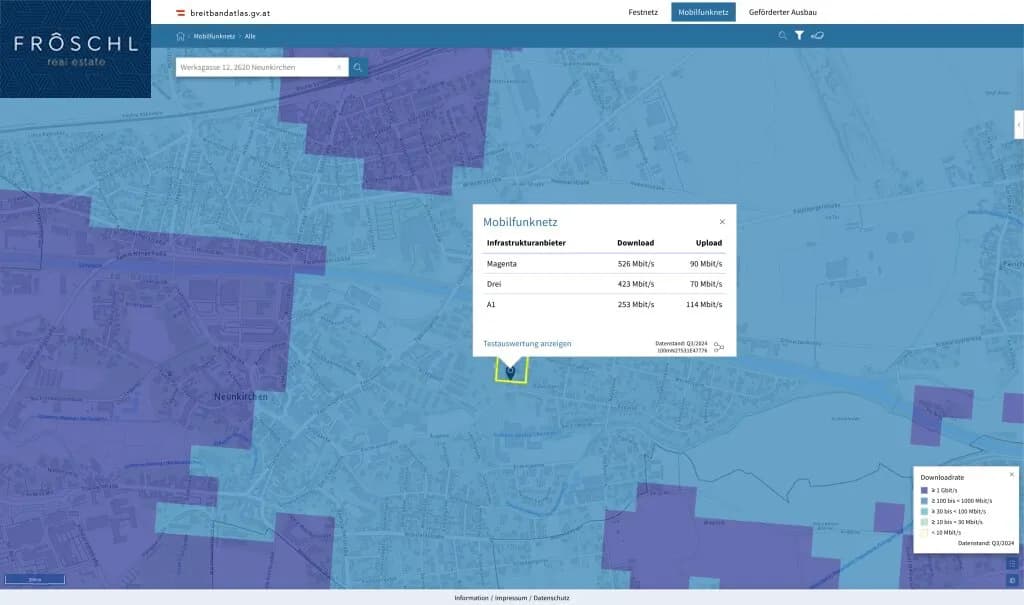This screenshot has height=605, width=1024.
Task: Open the Information footer link
Action: click(472, 598)
